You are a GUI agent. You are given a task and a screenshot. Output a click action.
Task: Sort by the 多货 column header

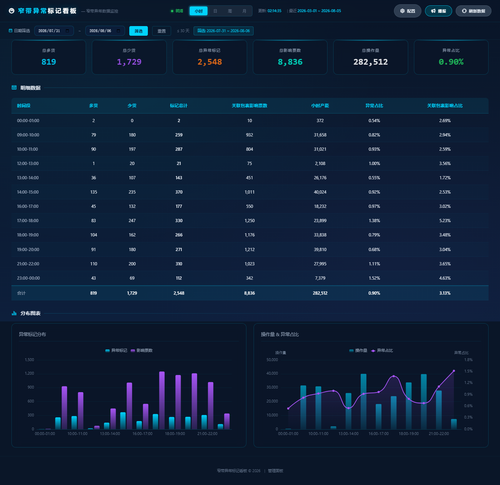[x=94, y=106]
